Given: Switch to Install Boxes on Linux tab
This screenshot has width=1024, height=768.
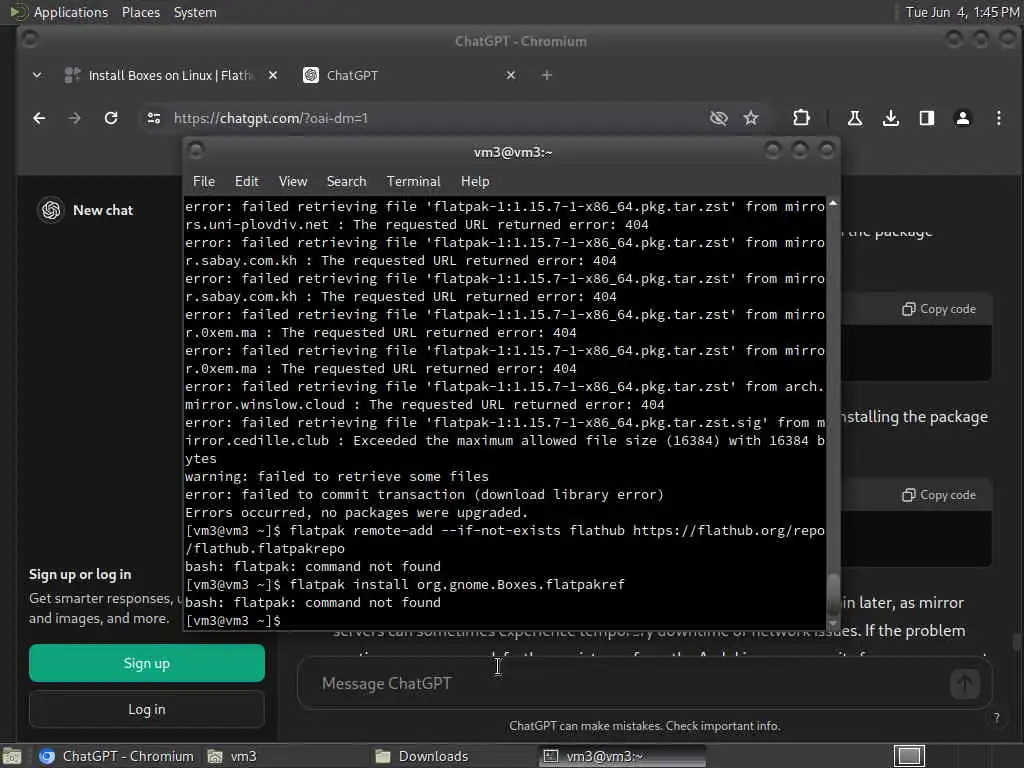Looking at the screenshot, I should point(170,75).
